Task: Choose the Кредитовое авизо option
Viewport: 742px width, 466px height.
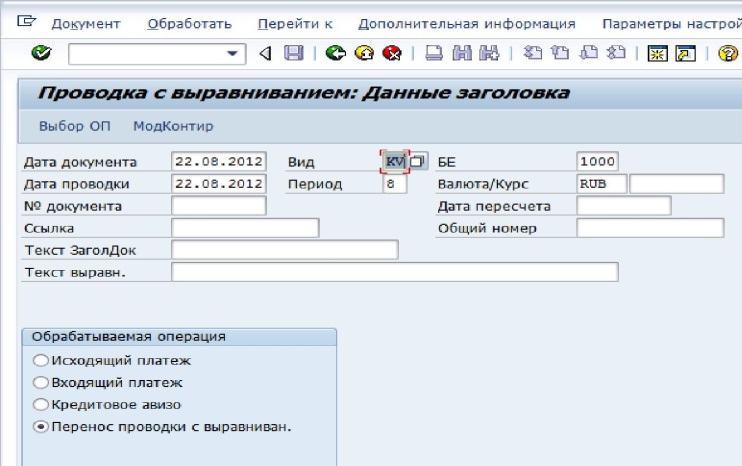Action: tap(41, 405)
